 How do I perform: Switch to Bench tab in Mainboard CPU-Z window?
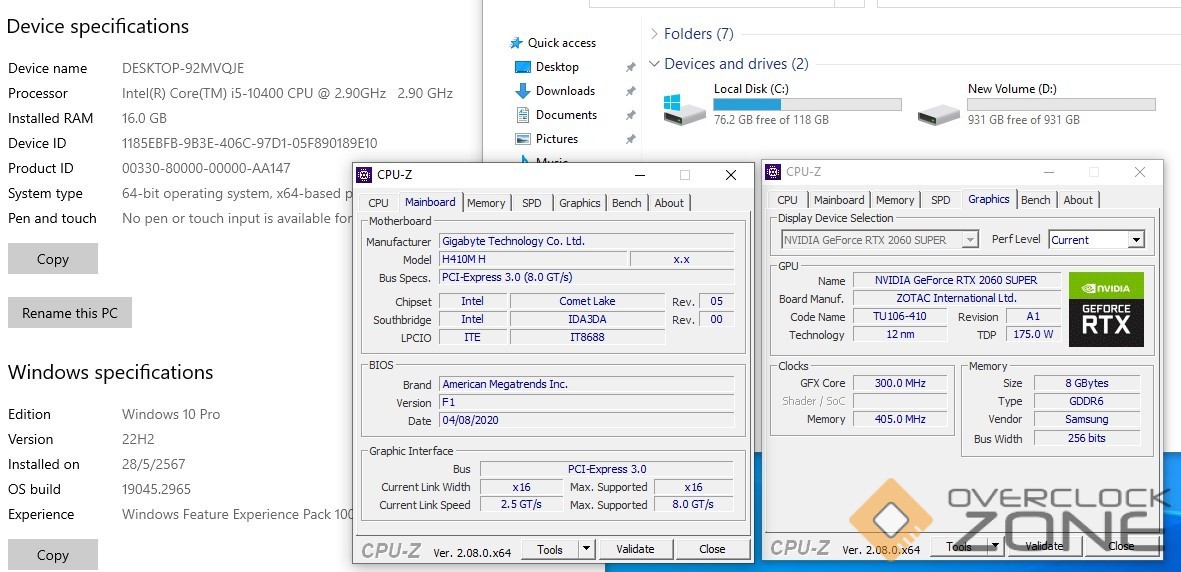pos(627,203)
